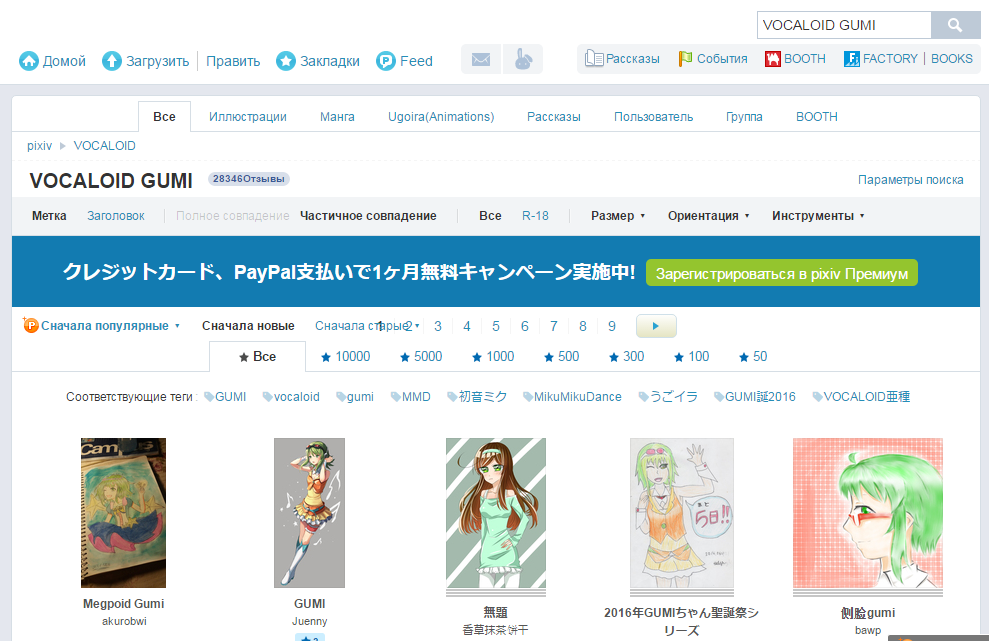Switch to Пользователь tab
The width and height of the screenshot is (989, 641).
(x=653, y=117)
